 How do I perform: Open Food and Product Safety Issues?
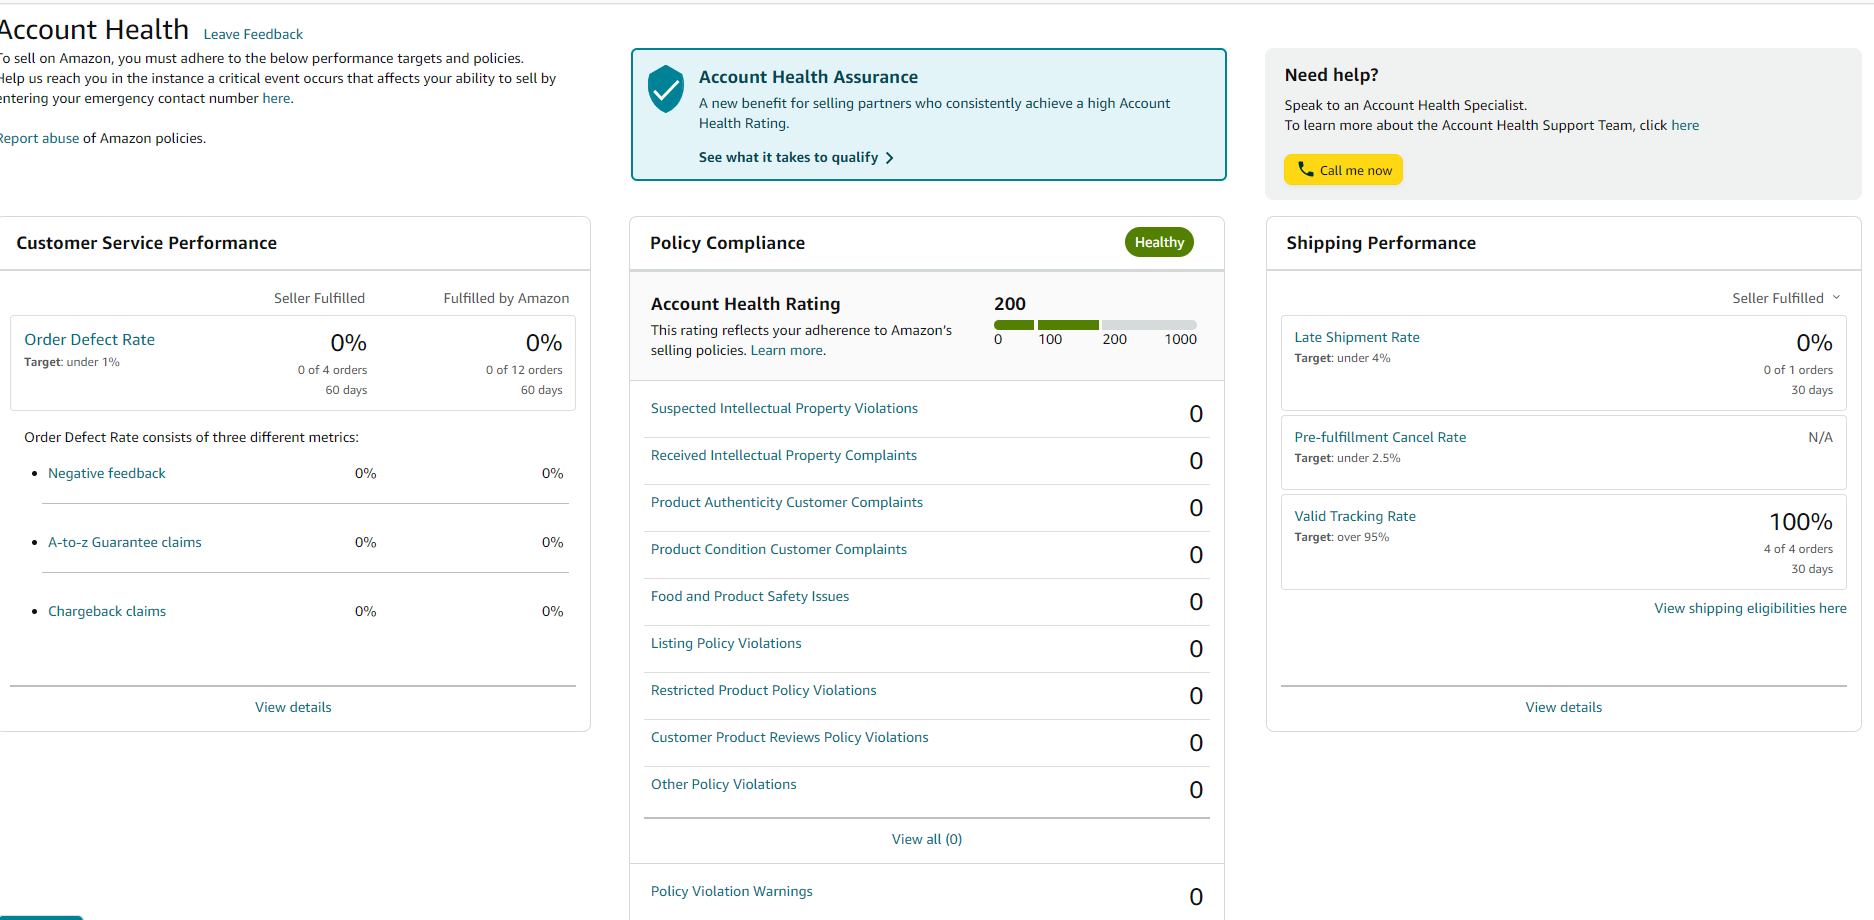coord(750,596)
